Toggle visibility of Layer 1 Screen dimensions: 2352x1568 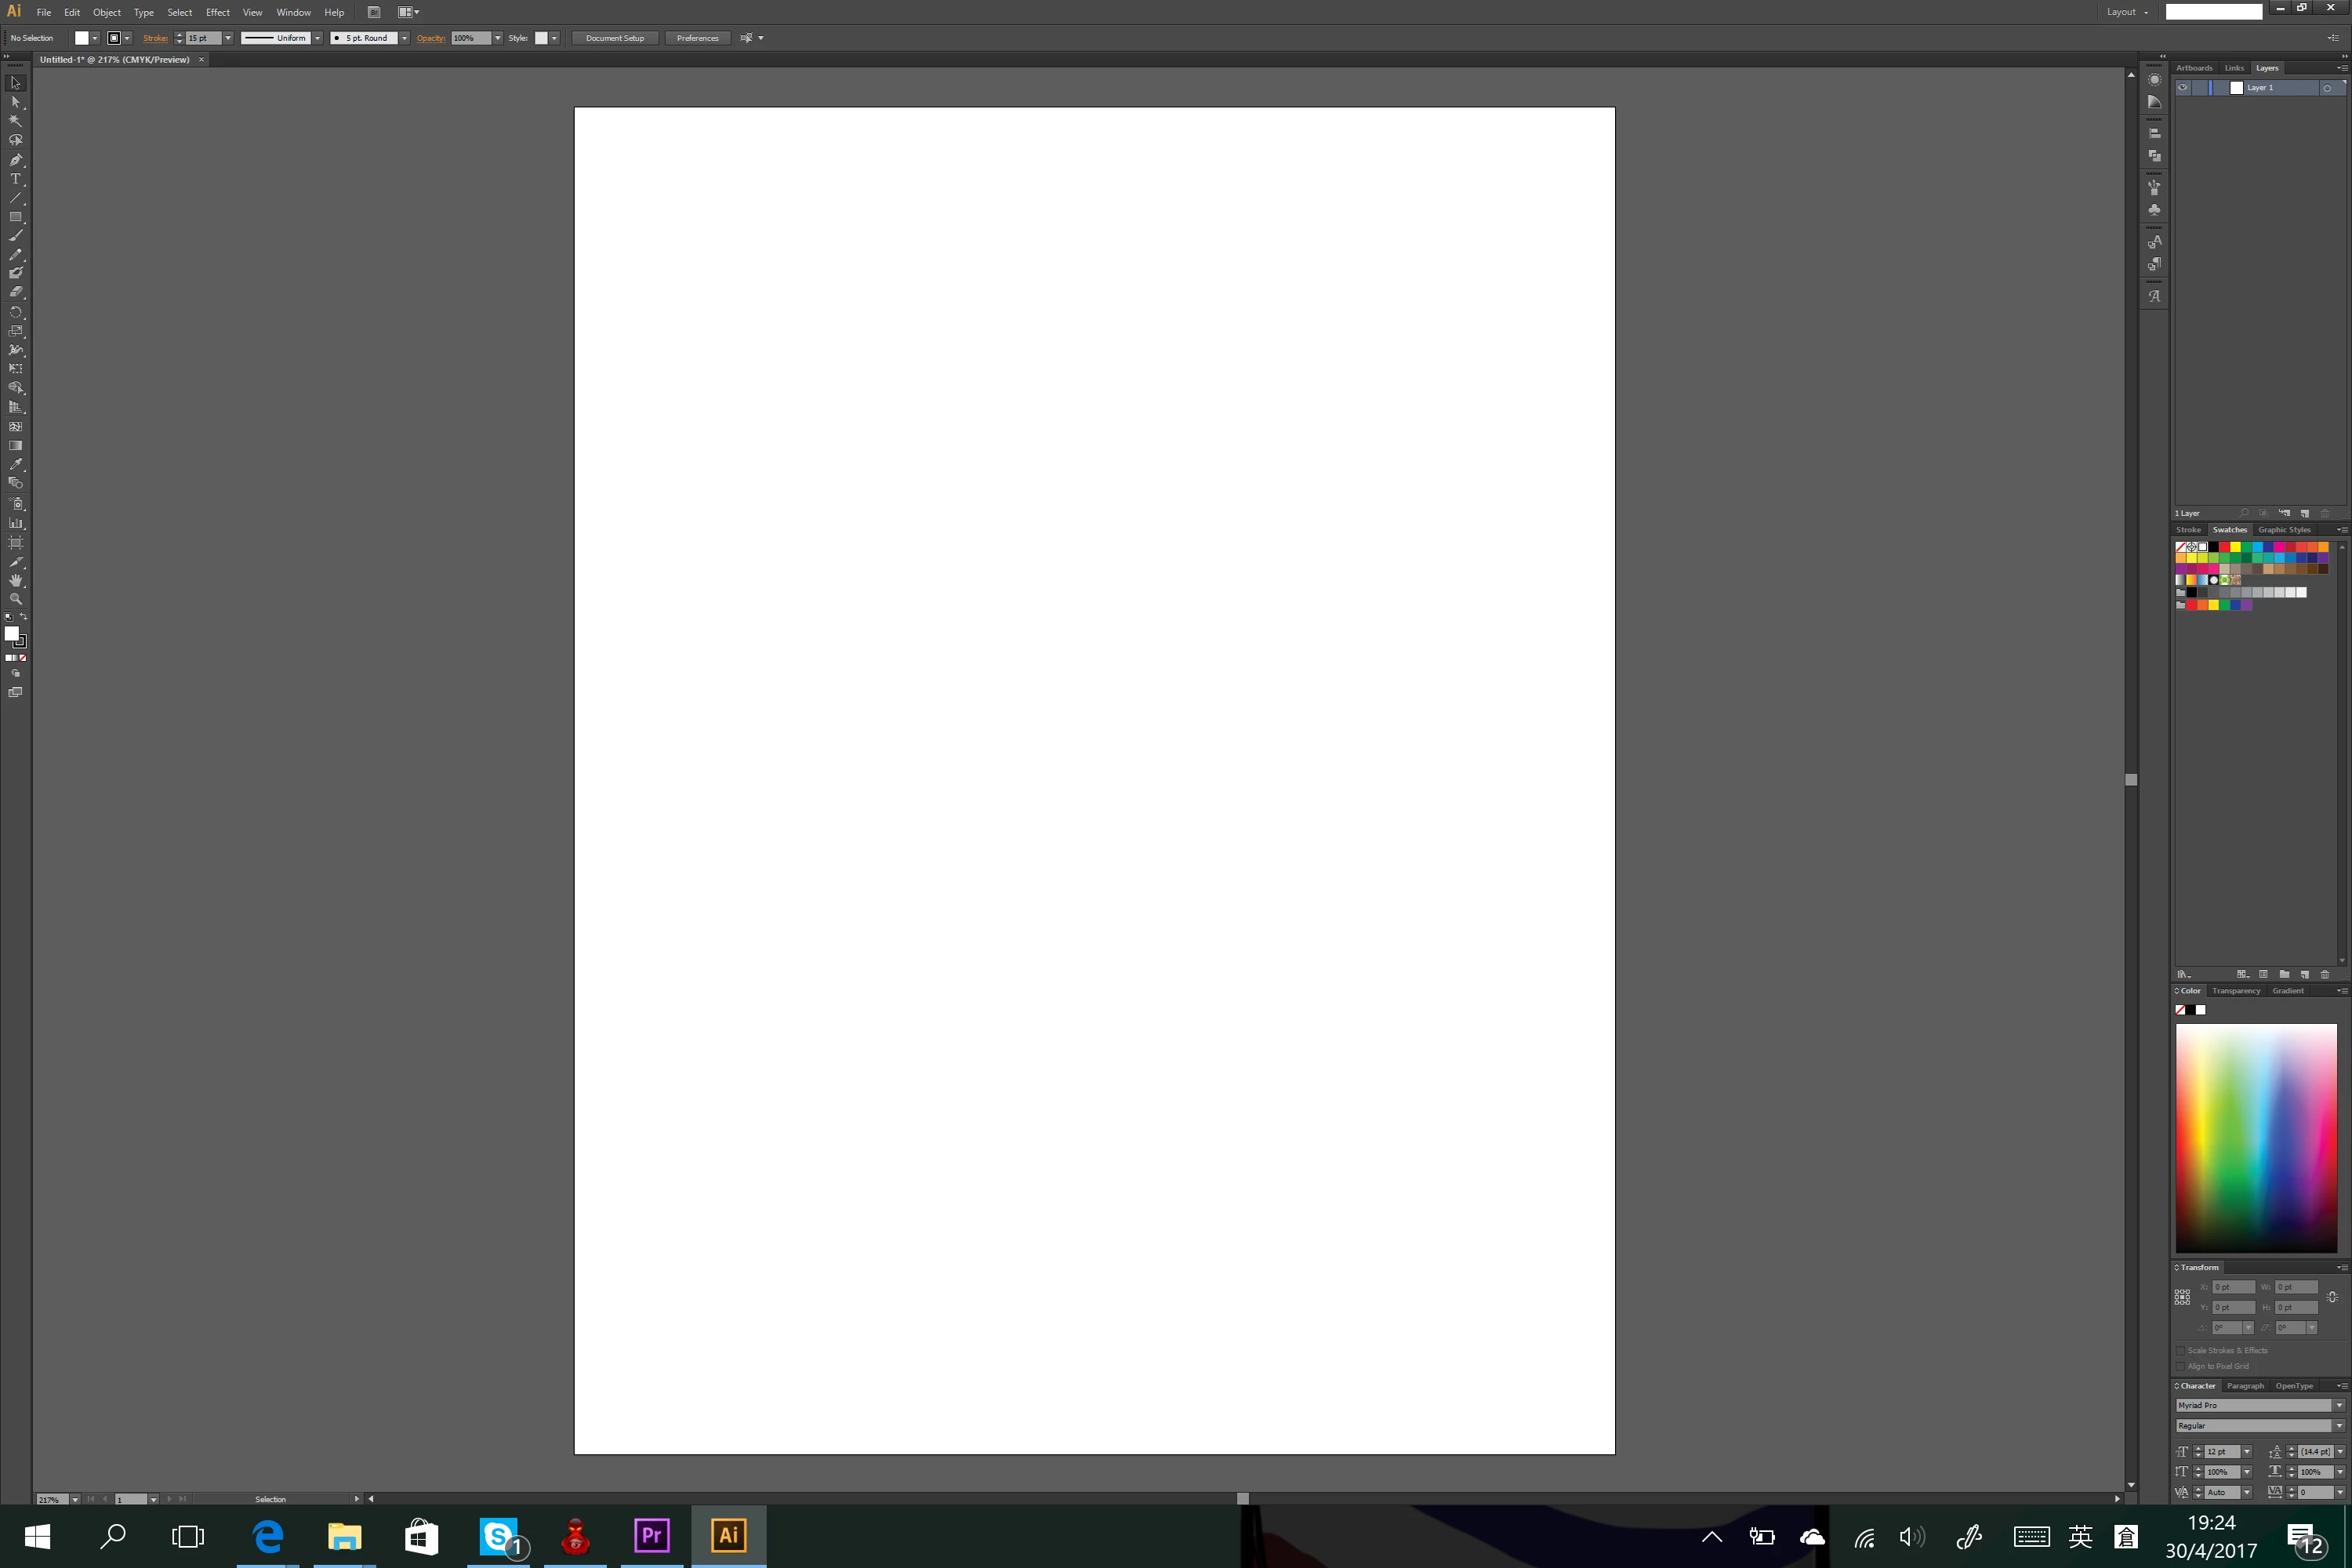point(2183,88)
